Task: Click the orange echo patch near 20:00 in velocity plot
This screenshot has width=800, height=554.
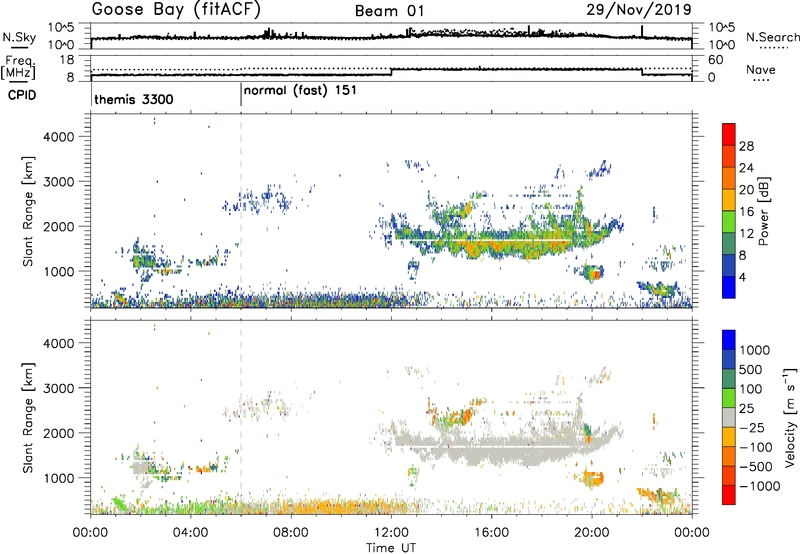Action: point(593,479)
